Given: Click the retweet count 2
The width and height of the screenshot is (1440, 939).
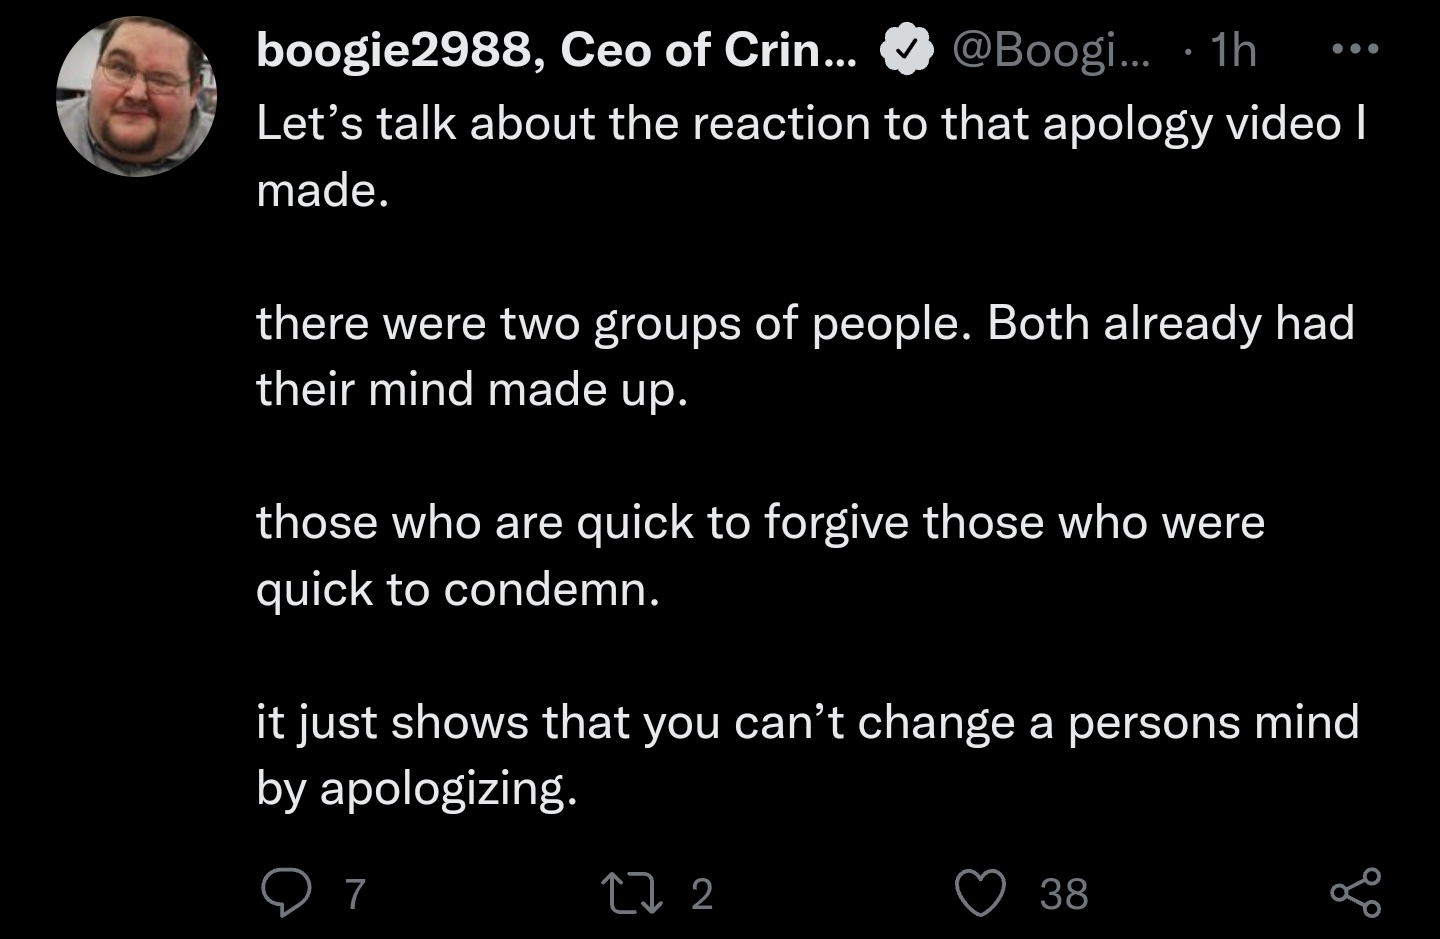Looking at the screenshot, I should (x=702, y=893).
